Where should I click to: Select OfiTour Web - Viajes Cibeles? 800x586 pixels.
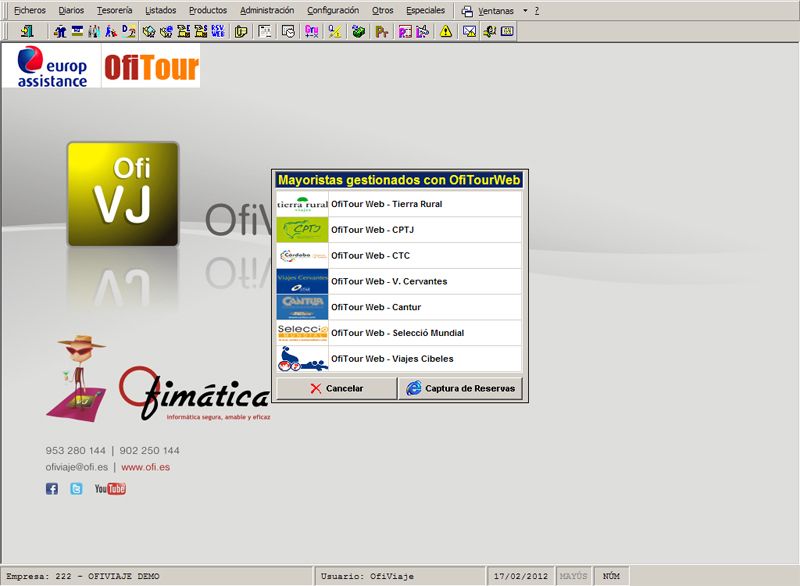[399, 359]
